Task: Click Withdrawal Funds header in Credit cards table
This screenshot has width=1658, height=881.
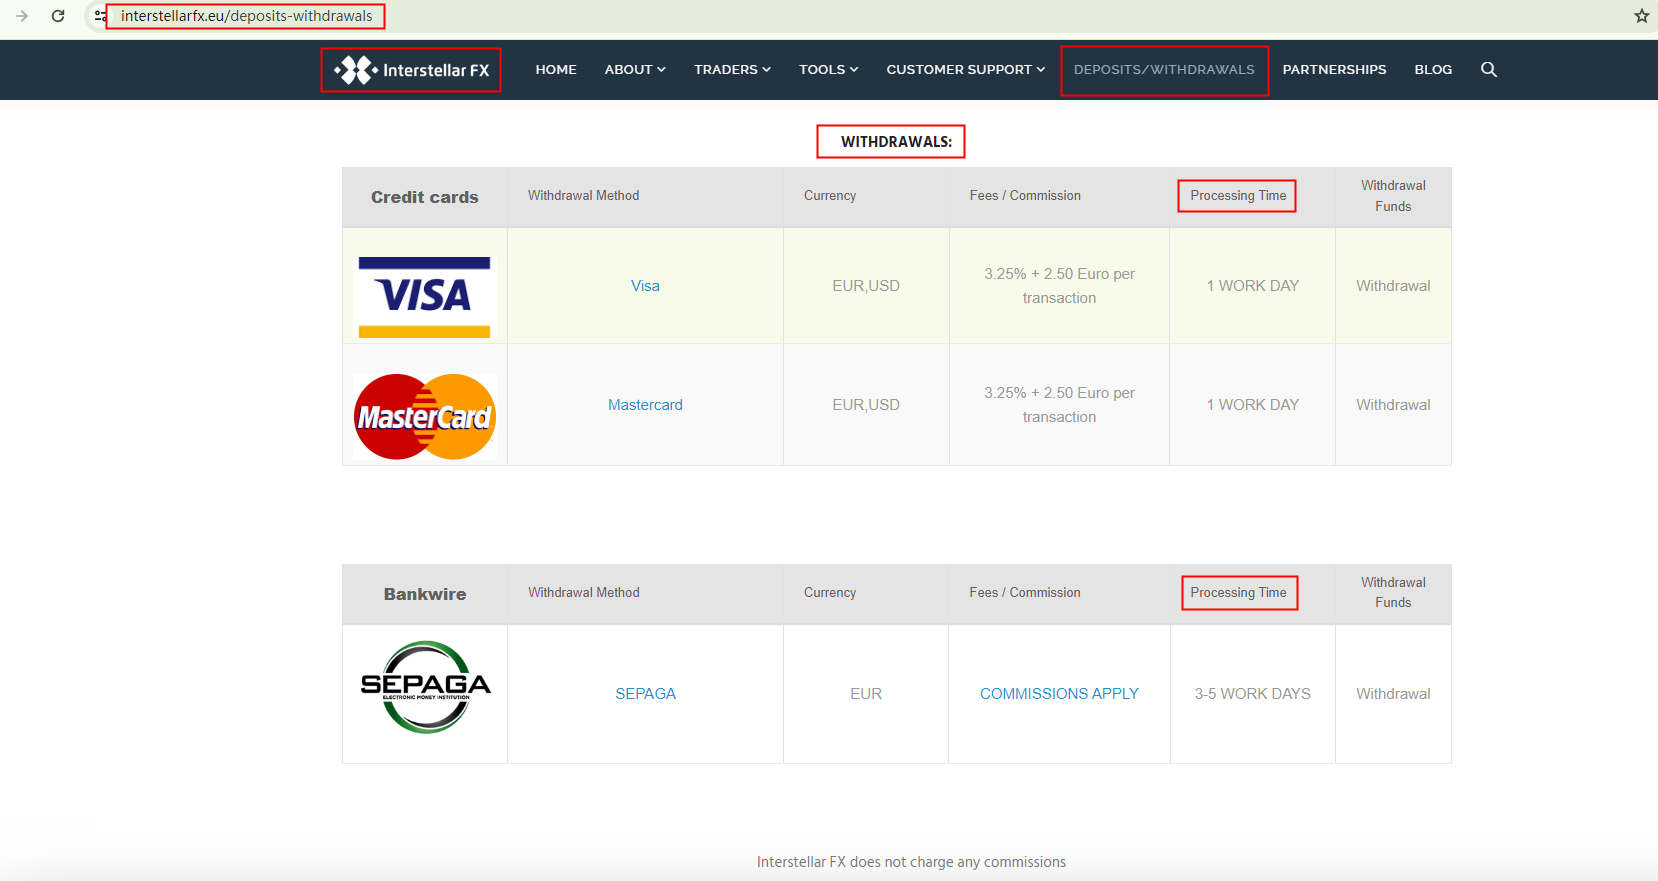Action: click(x=1393, y=196)
